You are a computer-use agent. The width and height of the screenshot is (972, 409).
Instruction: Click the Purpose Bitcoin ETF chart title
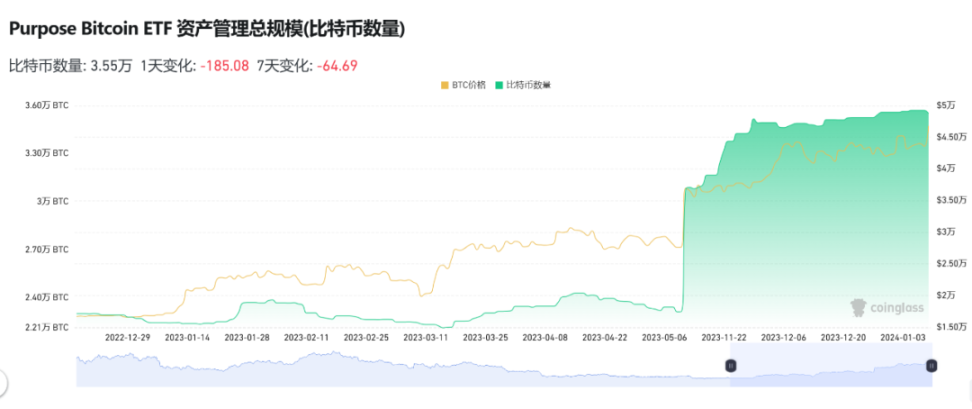(207, 30)
